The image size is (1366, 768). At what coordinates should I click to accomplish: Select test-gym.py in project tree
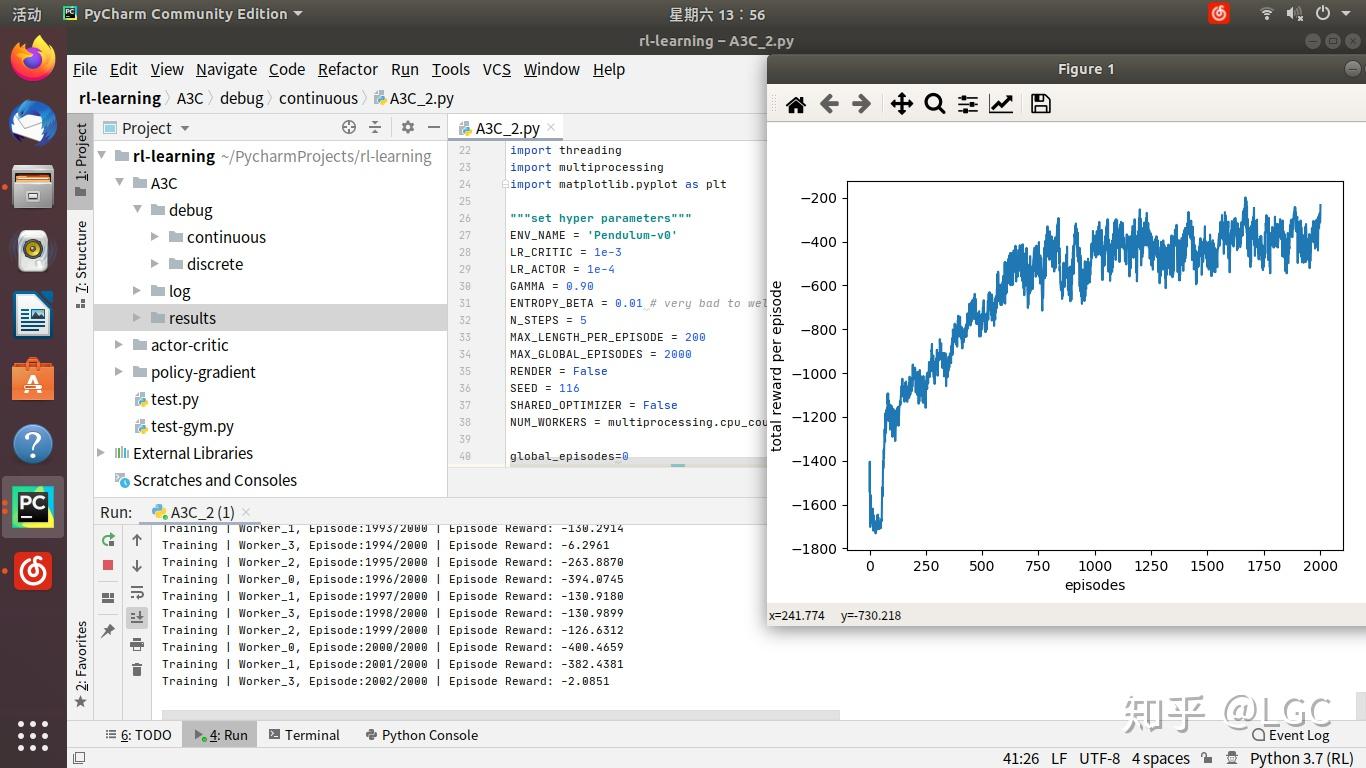click(191, 426)
